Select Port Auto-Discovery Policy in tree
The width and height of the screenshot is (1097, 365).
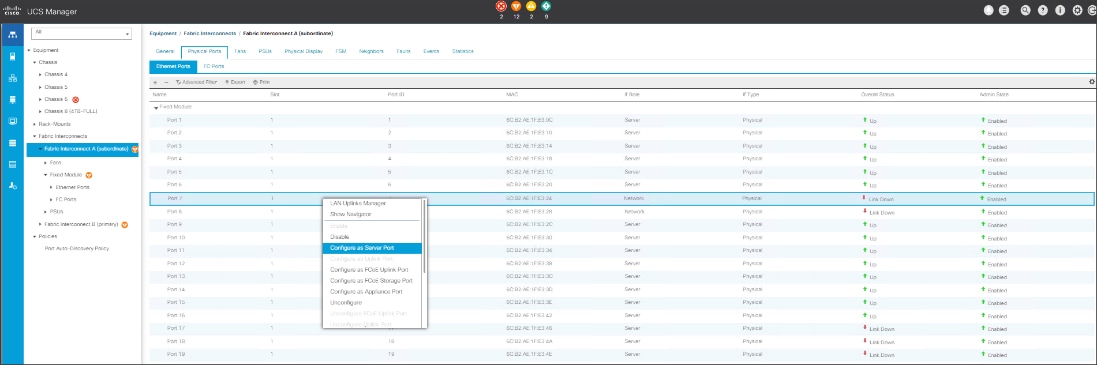pos(77,248)
